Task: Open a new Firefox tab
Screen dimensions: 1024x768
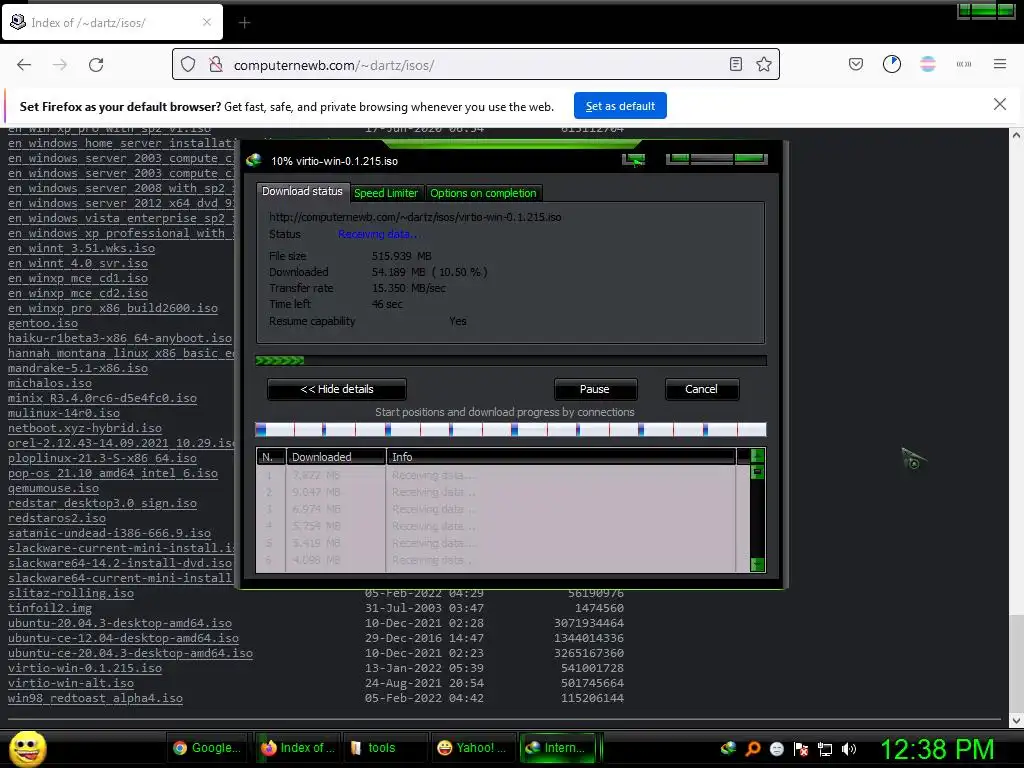Action: (244, 23)
